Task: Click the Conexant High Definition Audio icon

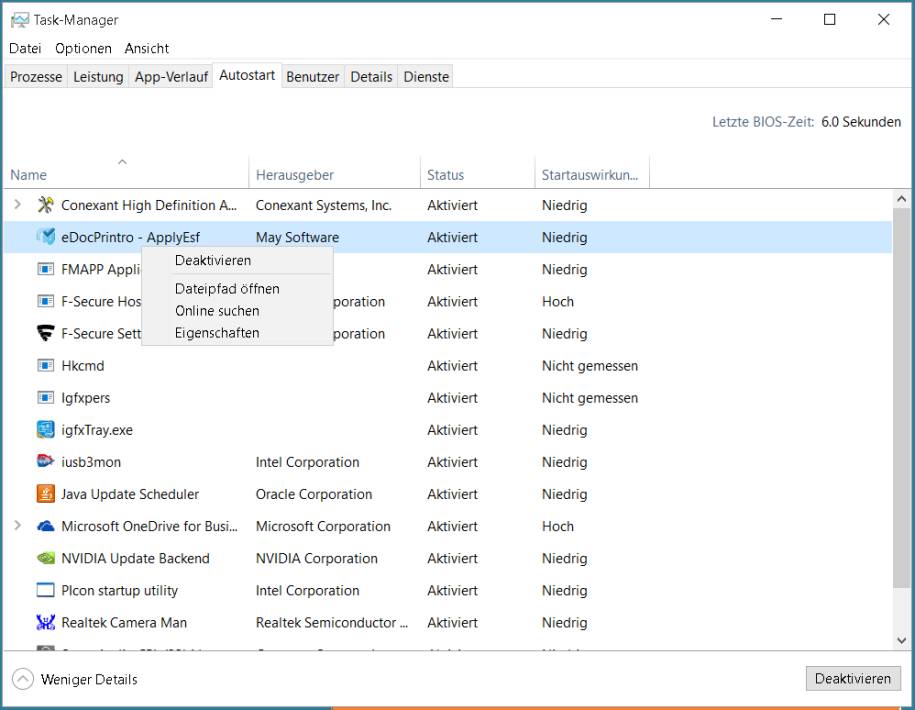Action: (x=45, y=205)
